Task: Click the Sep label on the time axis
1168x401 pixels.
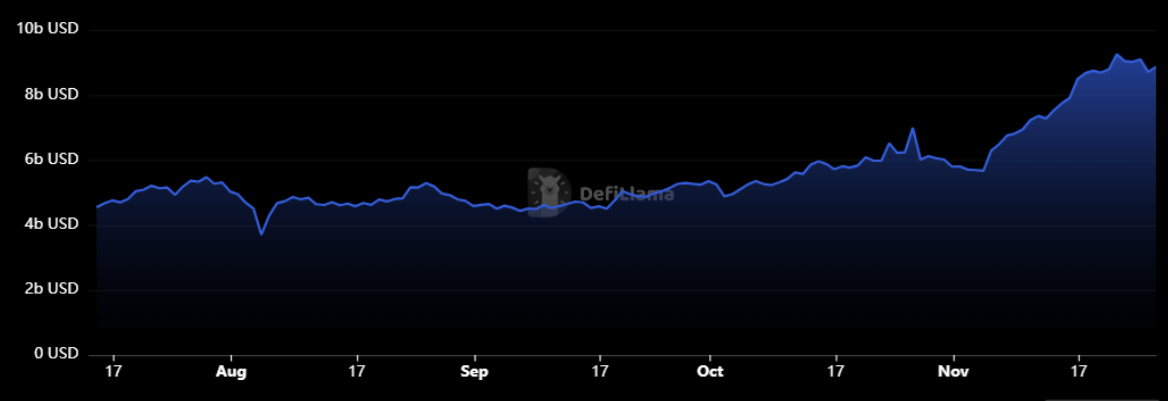Action: [x=474, y=372]
